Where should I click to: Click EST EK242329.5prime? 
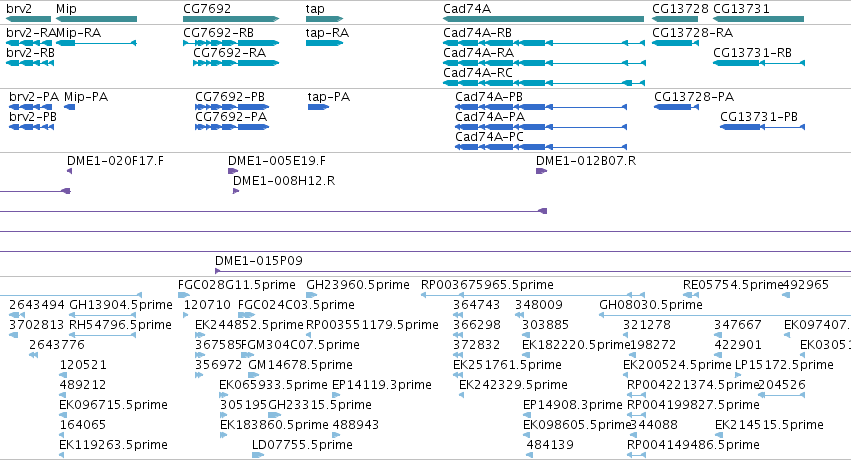click(461, 395)
